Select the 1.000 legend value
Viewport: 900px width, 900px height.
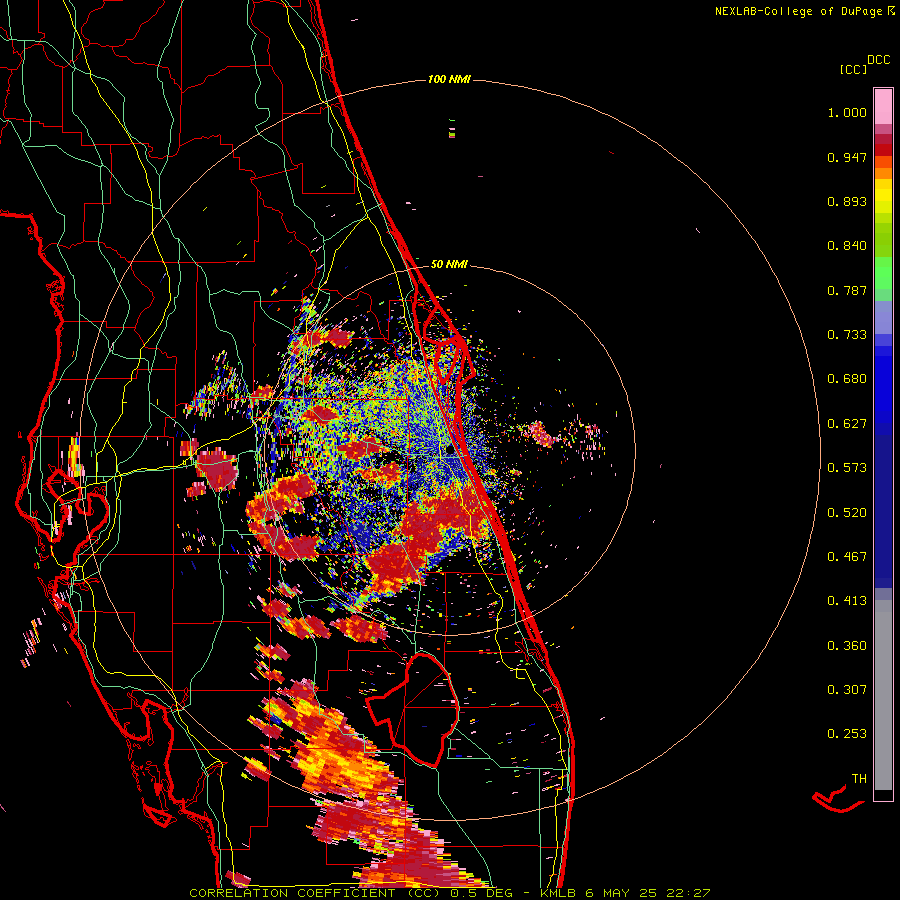[847, 112]
